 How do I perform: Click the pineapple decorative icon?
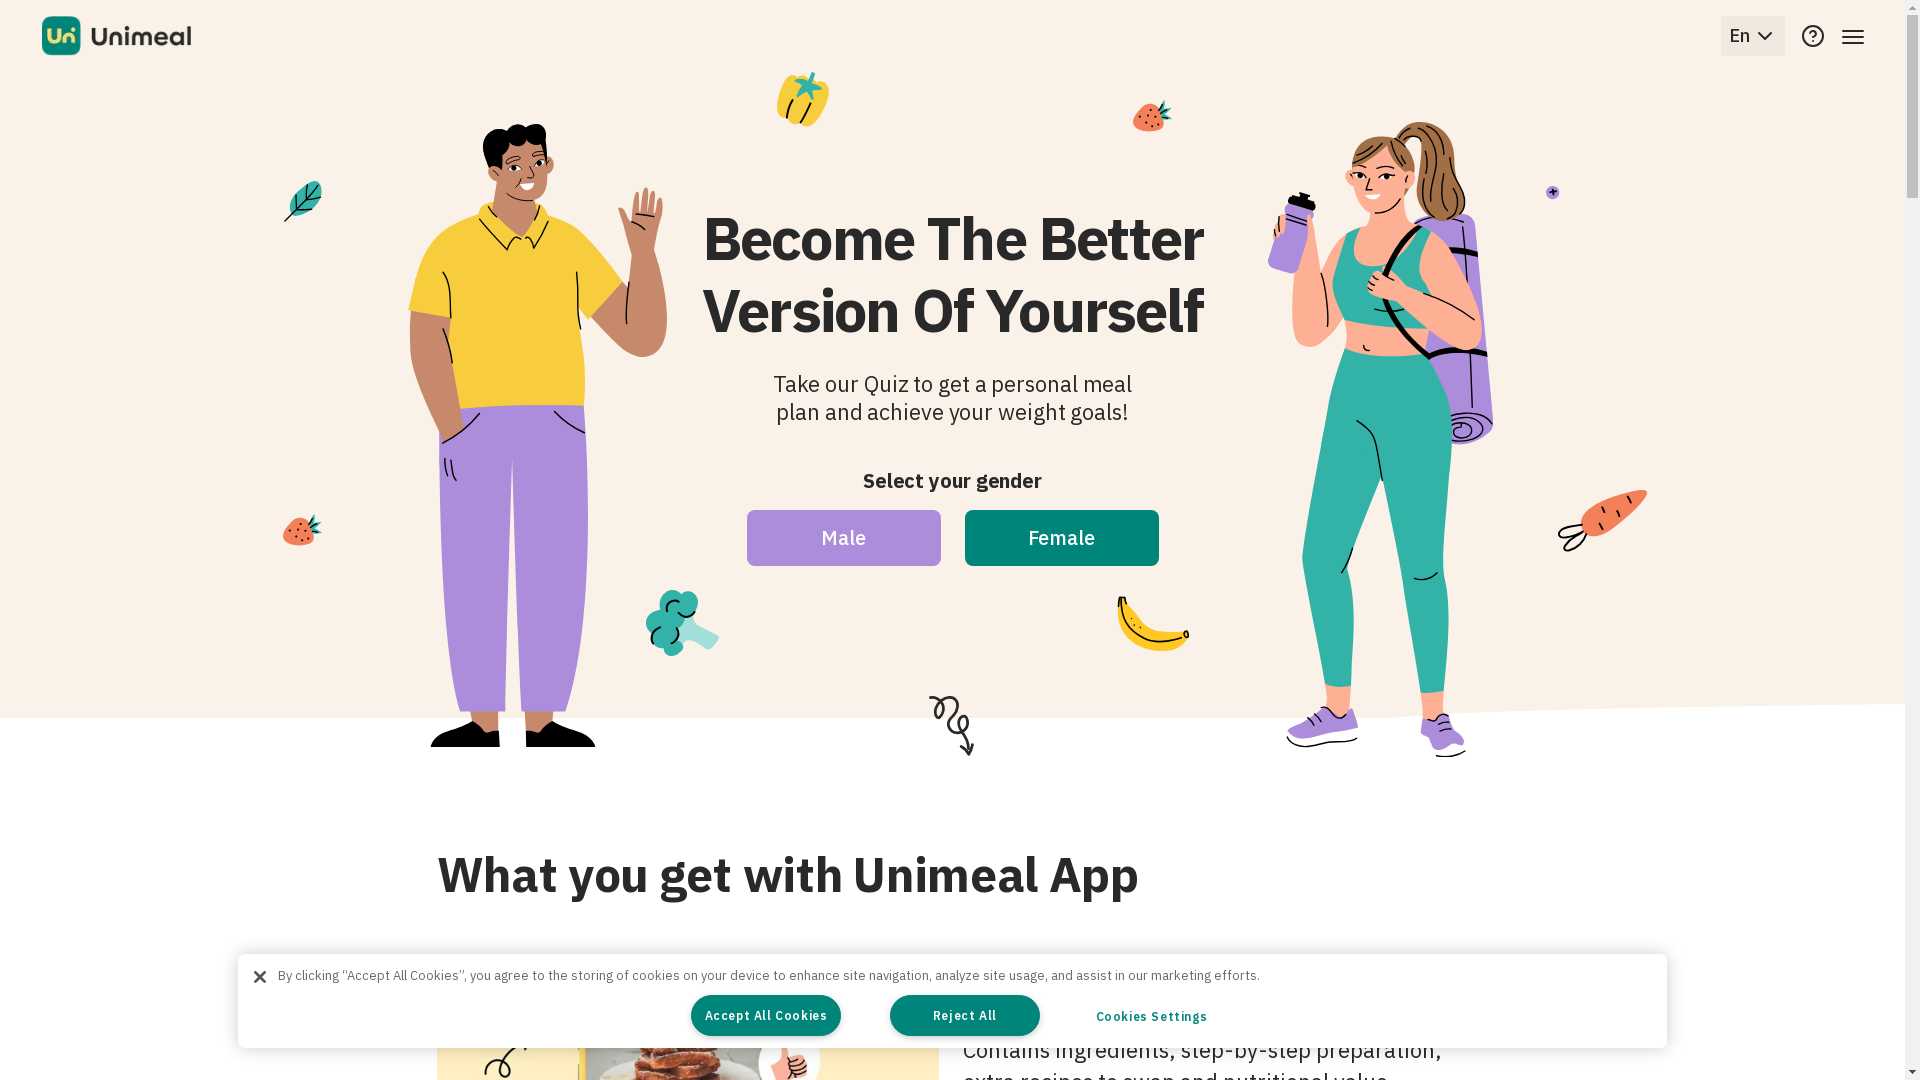(x=802, y=102)
